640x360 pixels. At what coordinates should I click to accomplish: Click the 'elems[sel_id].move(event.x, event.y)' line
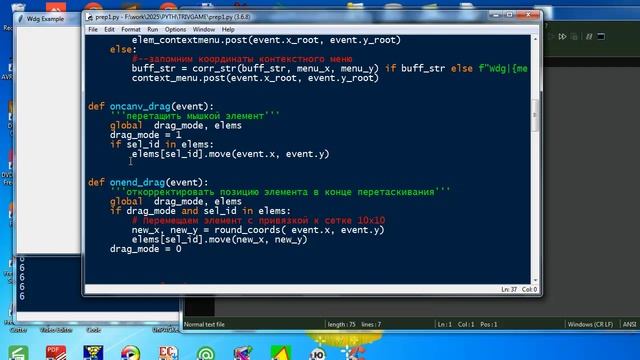point(230,154)
